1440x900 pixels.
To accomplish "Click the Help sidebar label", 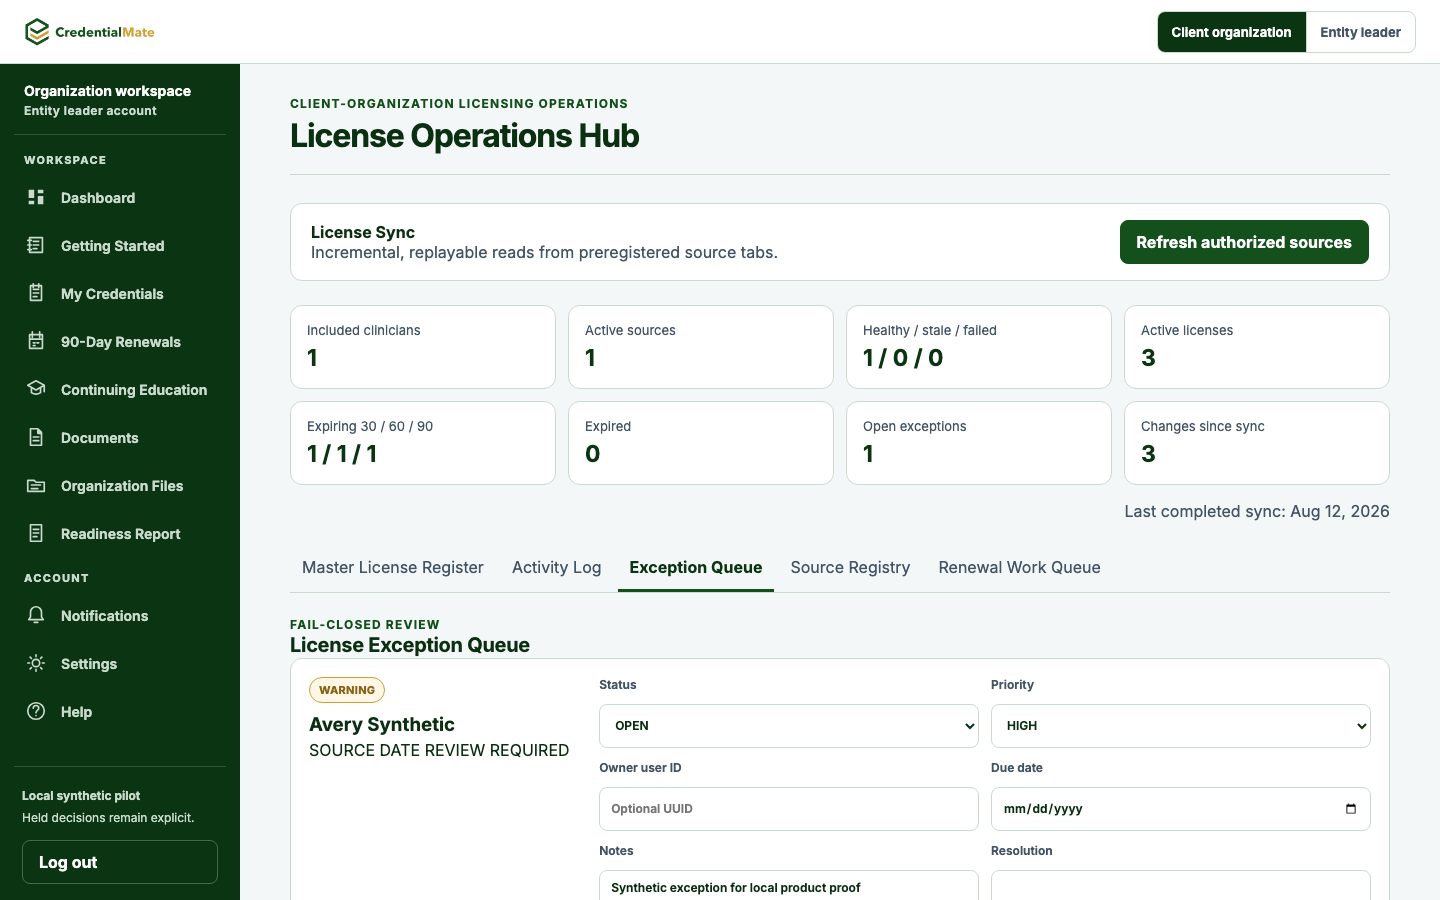I will [x=76, y=712].
